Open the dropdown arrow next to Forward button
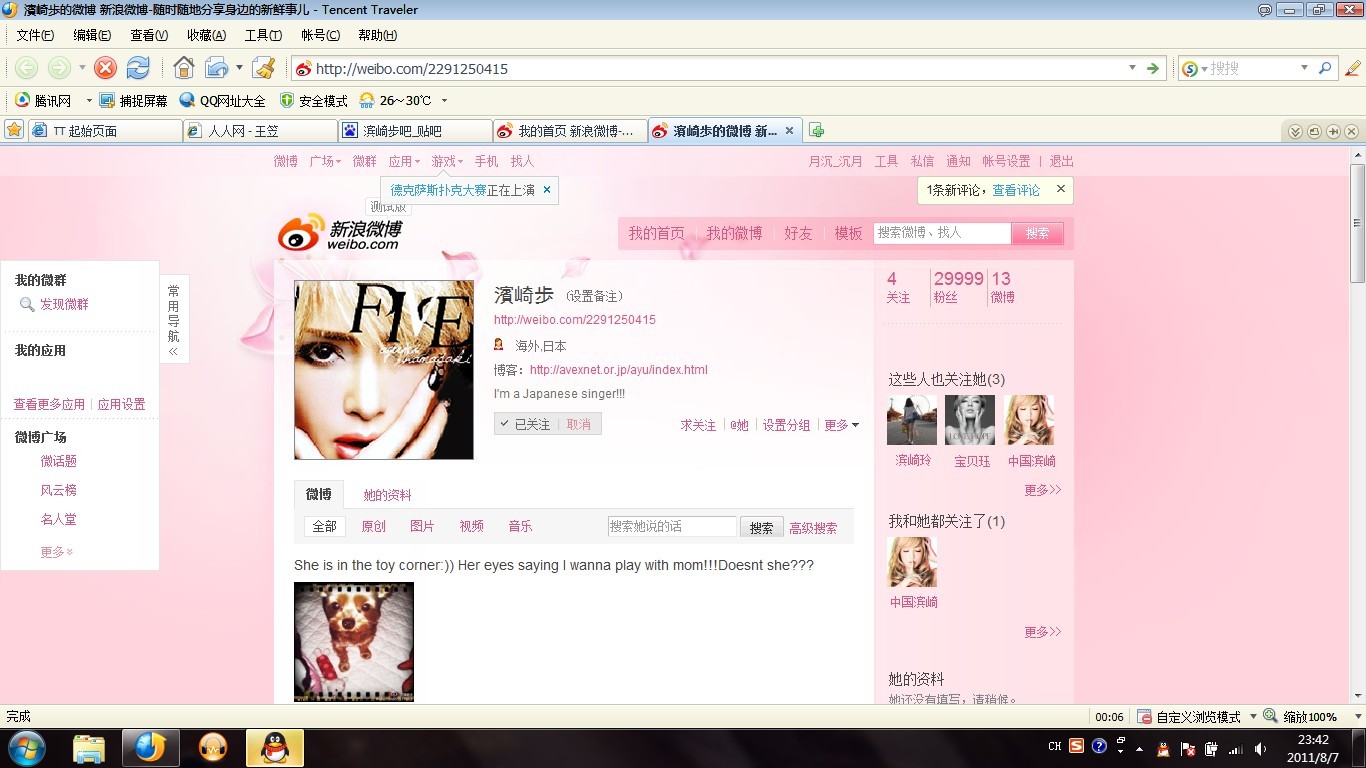The height and width of the screenshot is (768, 1366). [x=82, y=68]
